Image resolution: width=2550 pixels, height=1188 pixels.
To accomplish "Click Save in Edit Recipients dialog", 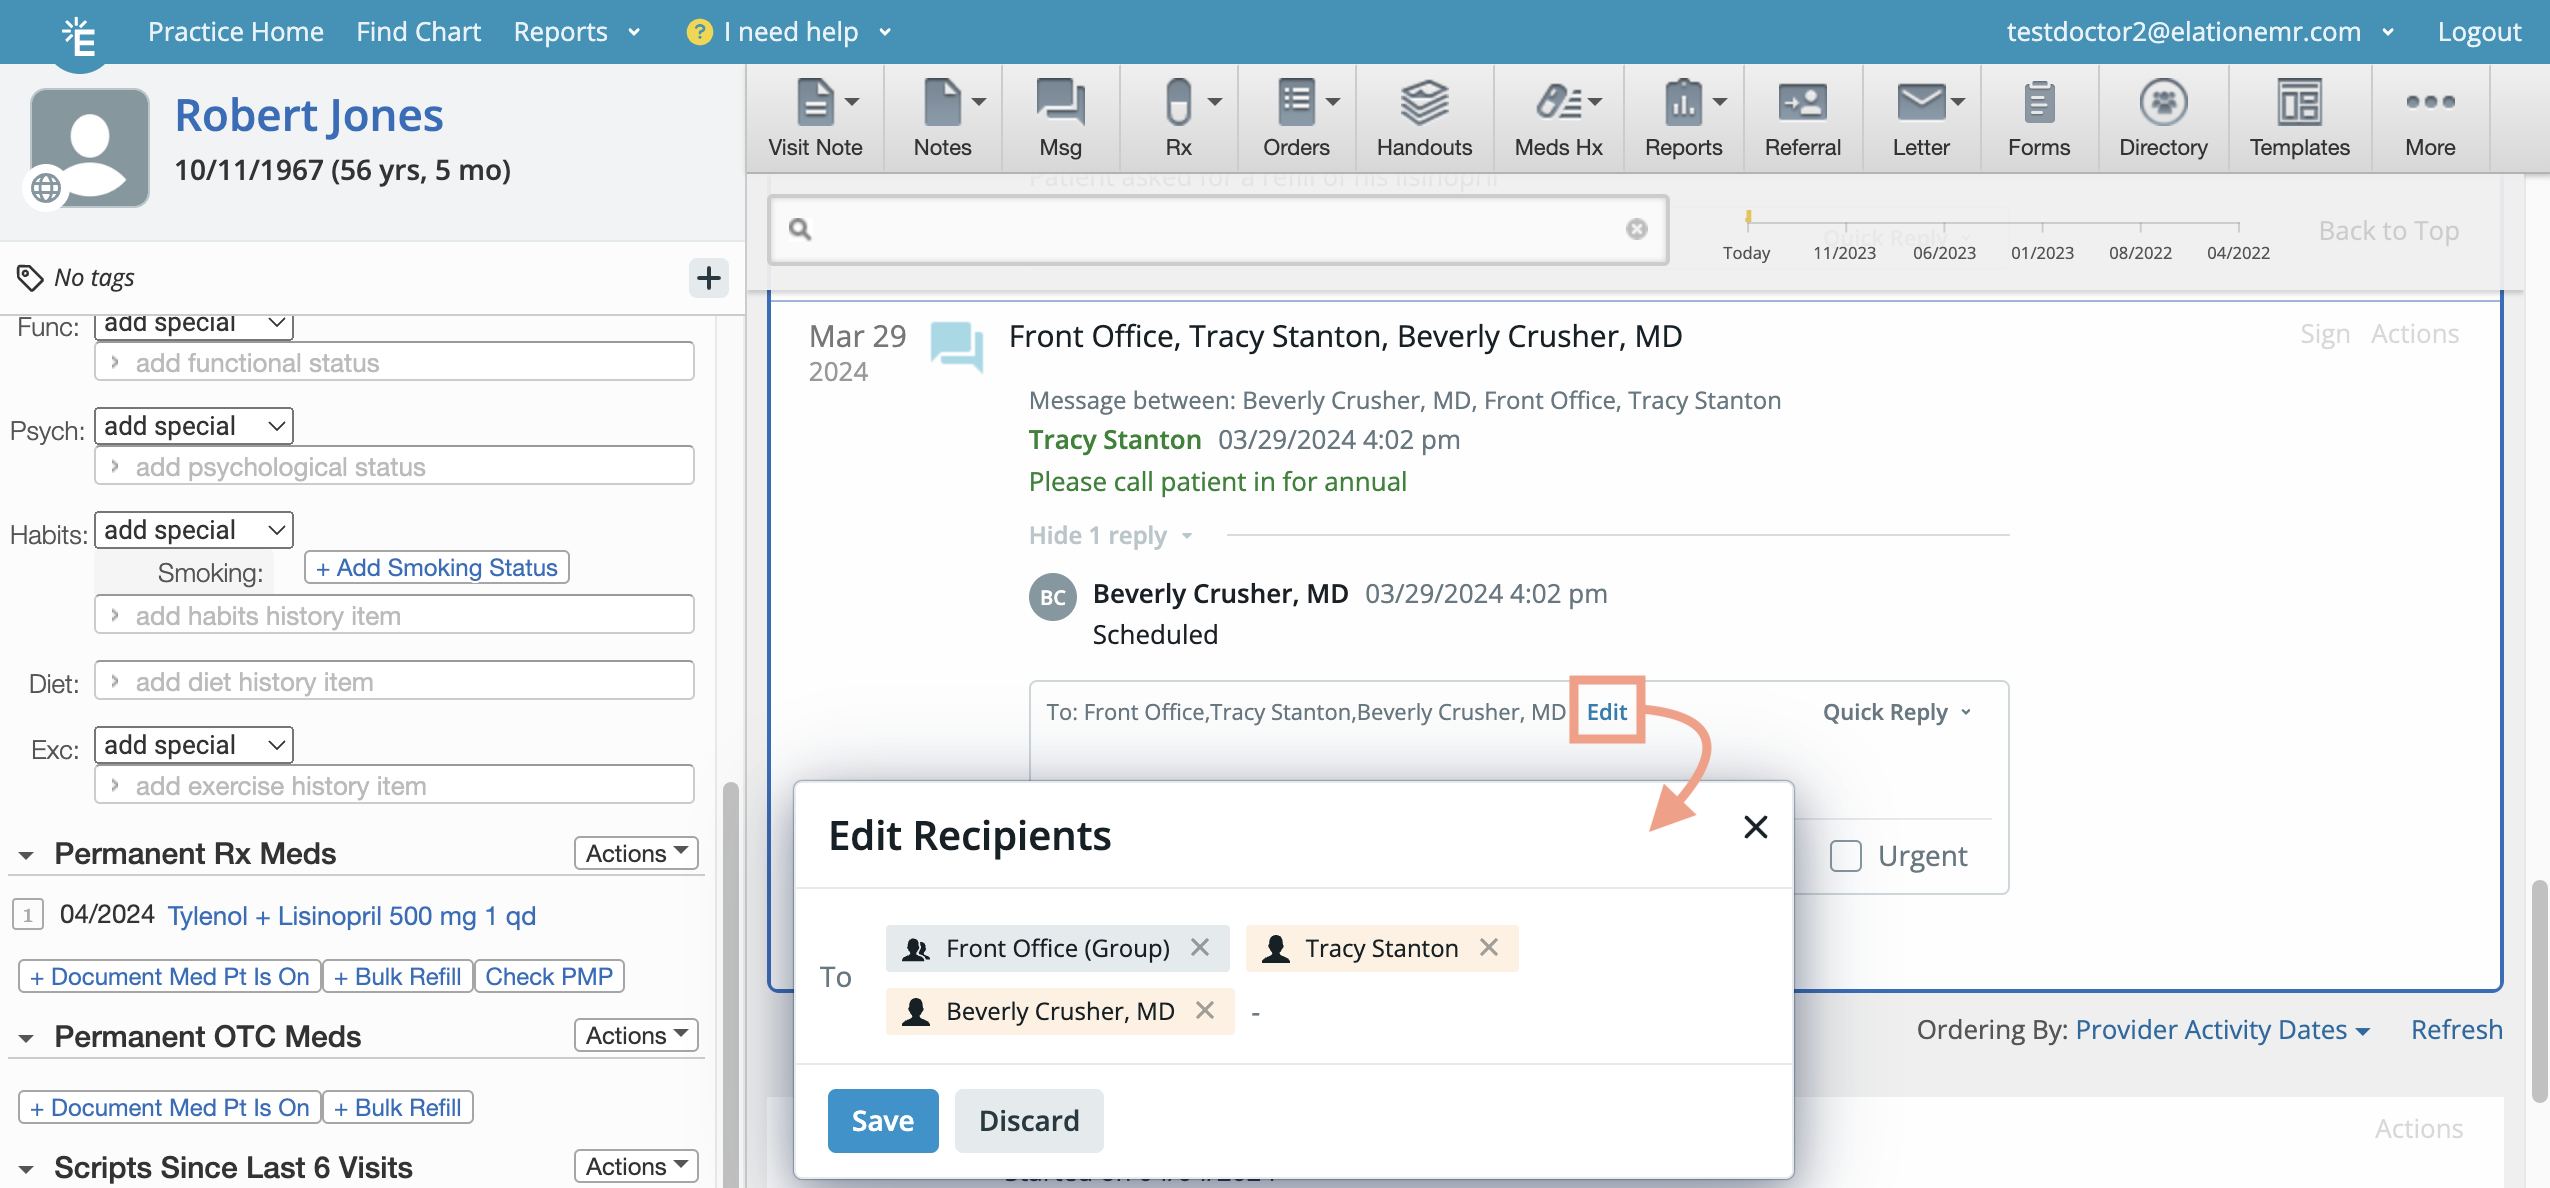I will pyautogui.click(x=882, y=1120).
